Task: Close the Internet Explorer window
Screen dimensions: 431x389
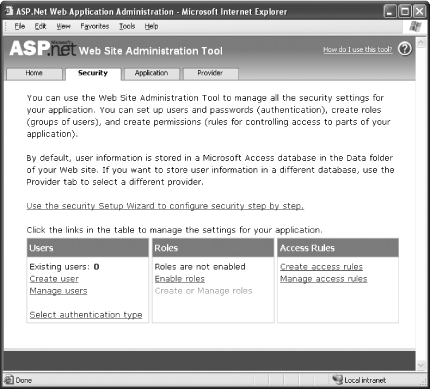Action: tap(420, 12)
